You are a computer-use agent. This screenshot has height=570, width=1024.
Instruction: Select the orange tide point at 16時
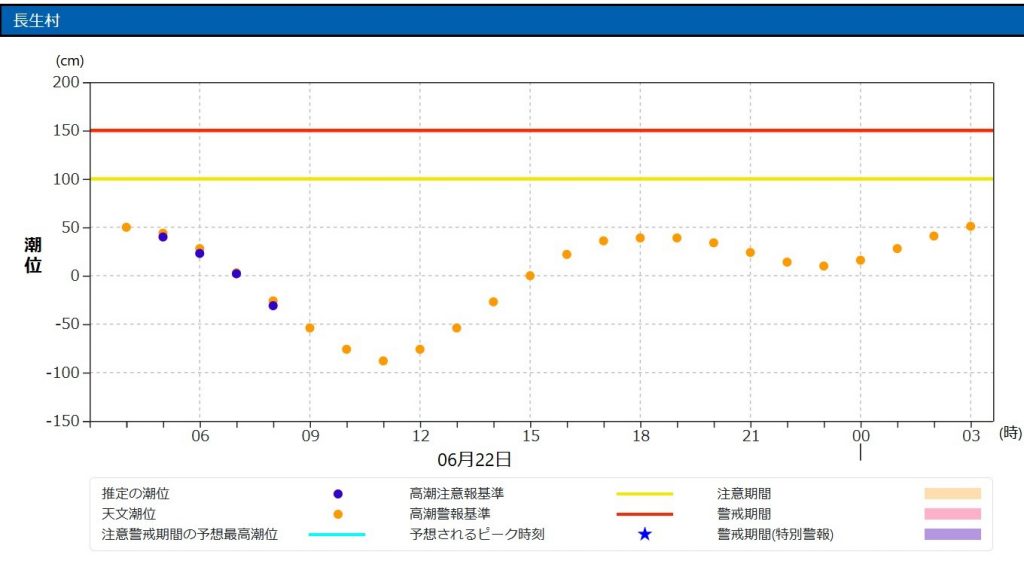566,254
